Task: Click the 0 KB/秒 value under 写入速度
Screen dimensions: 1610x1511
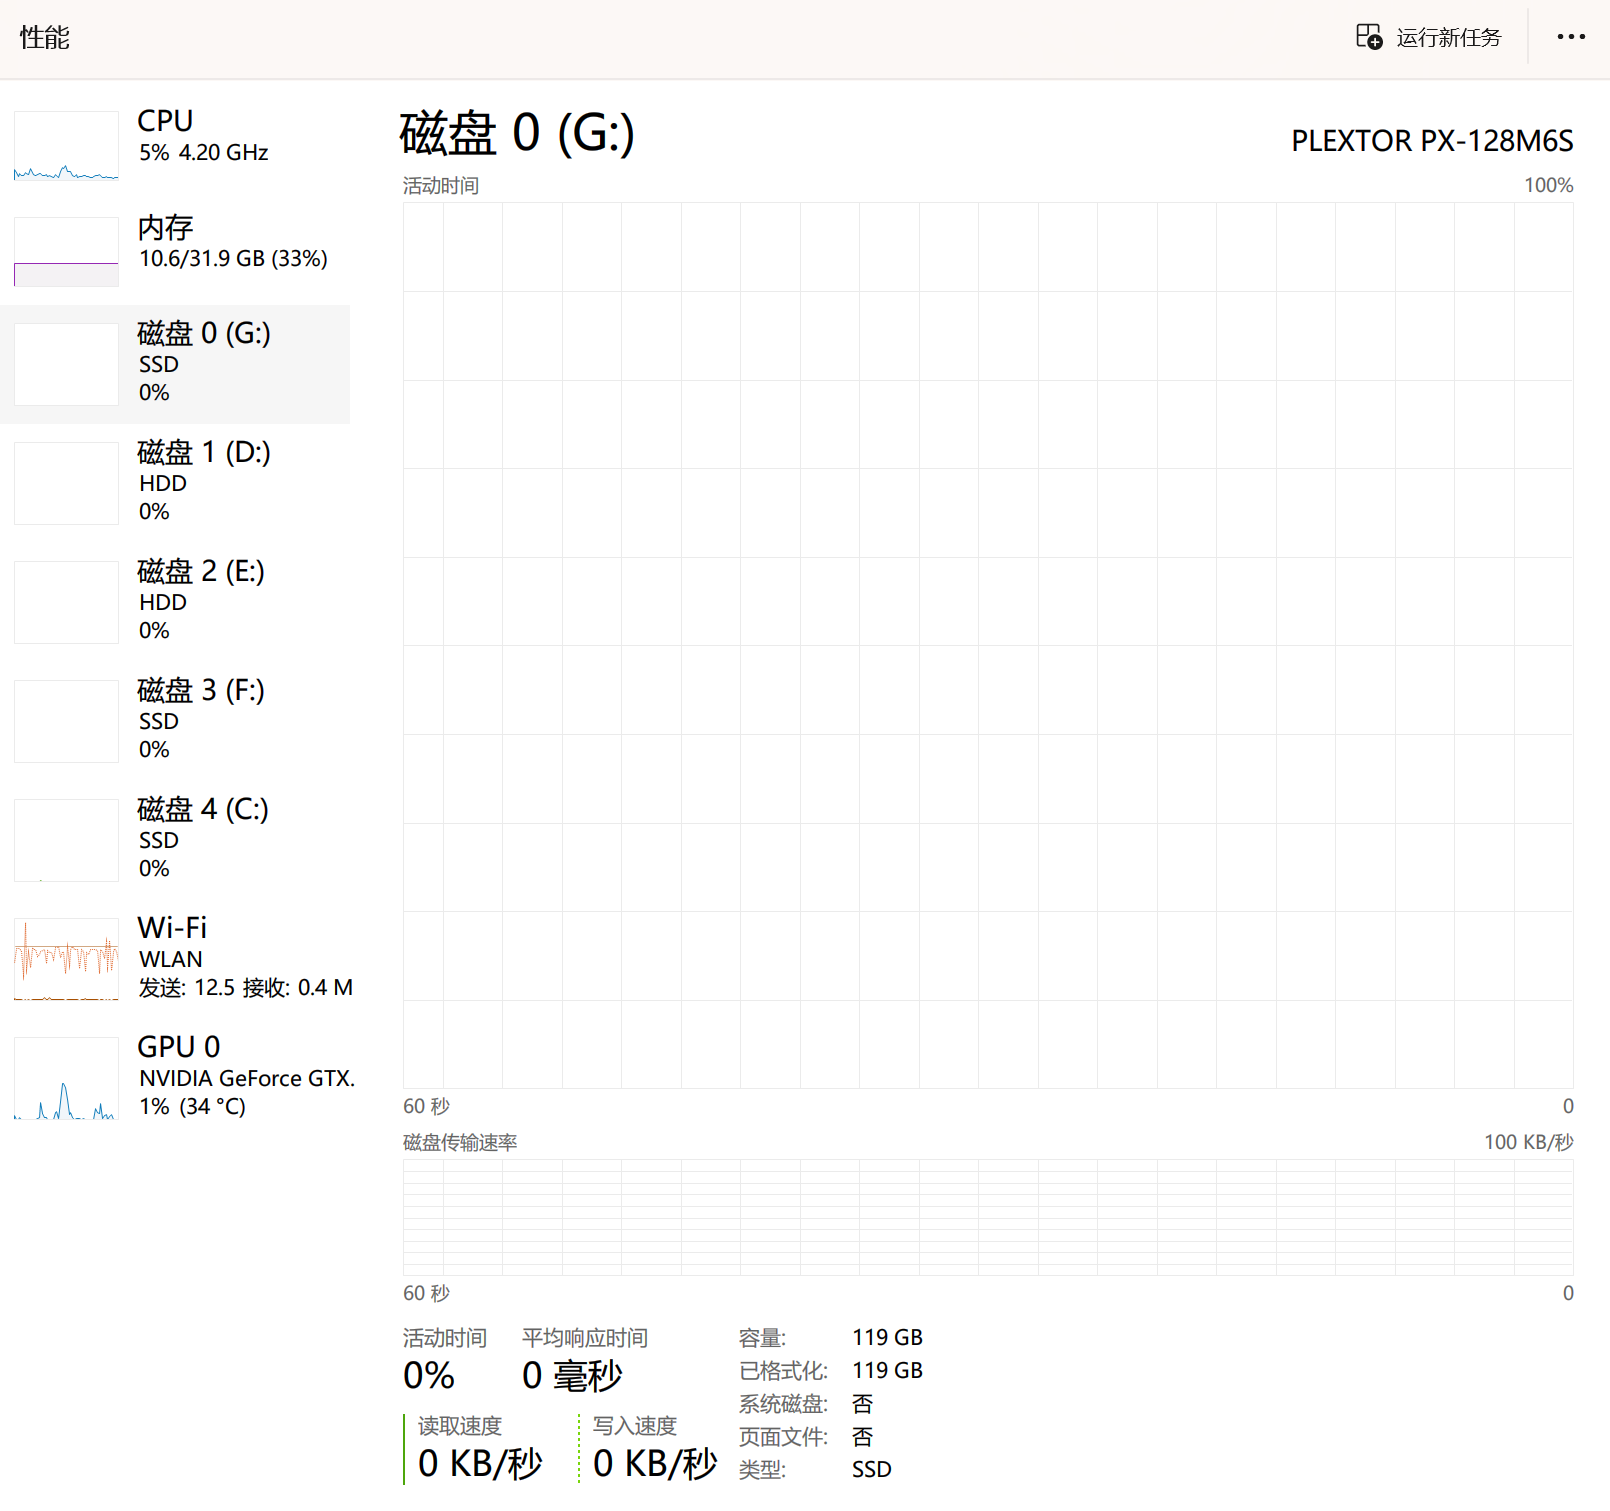Action: click(655, 1464)
